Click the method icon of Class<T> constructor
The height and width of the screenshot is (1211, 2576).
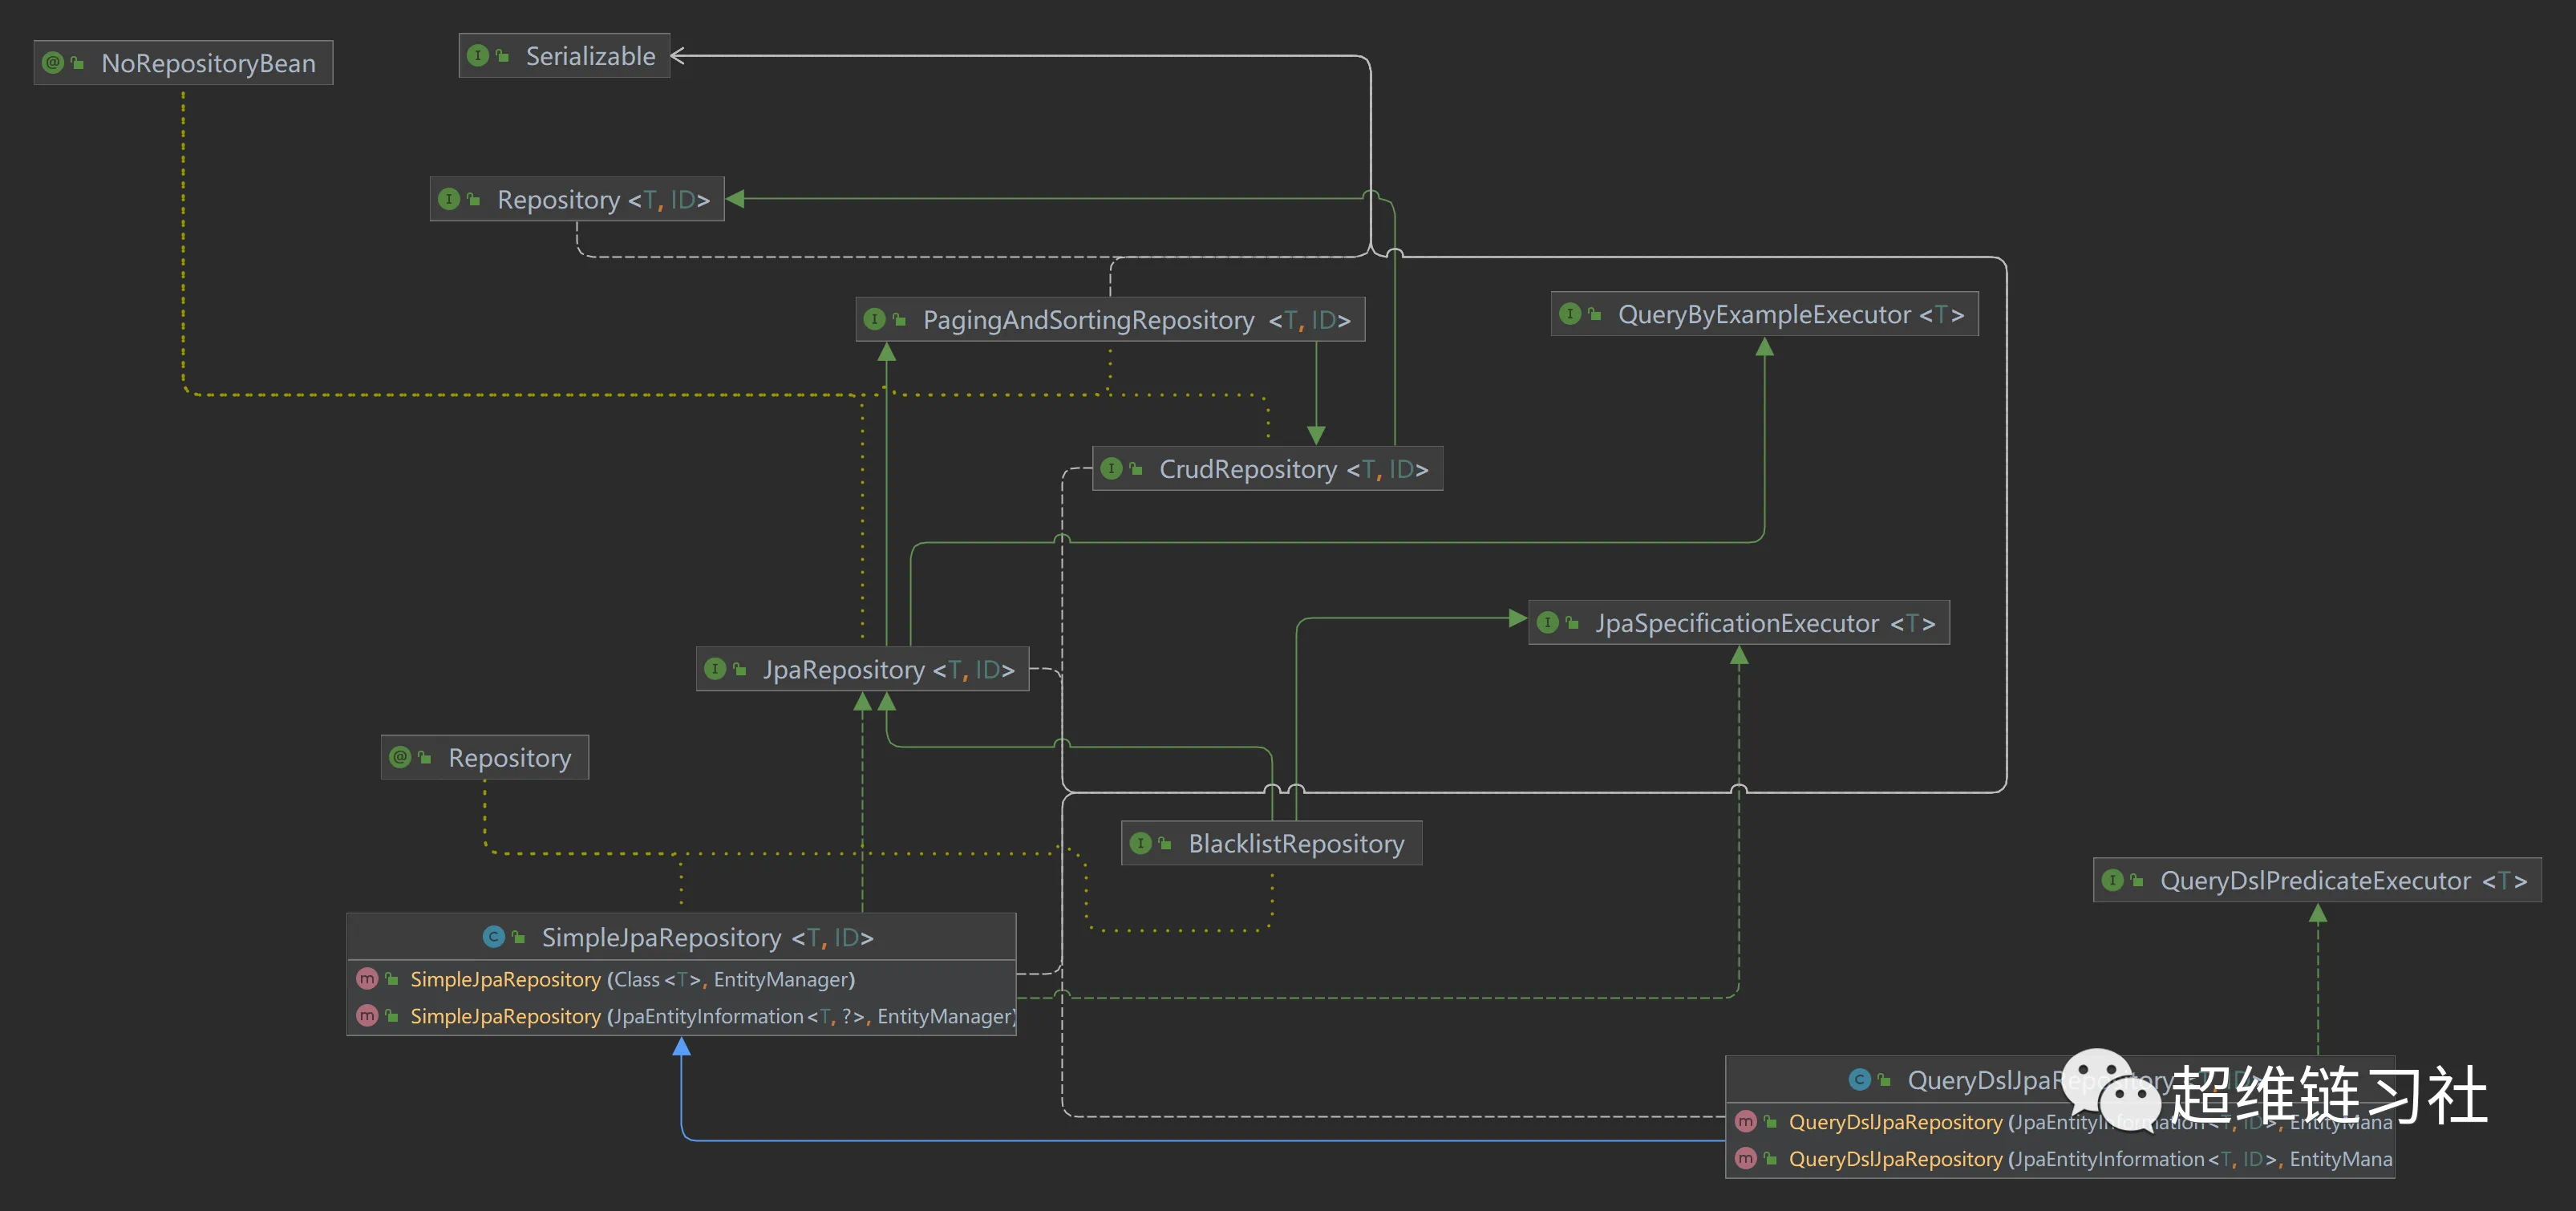[x=367, y=979]
